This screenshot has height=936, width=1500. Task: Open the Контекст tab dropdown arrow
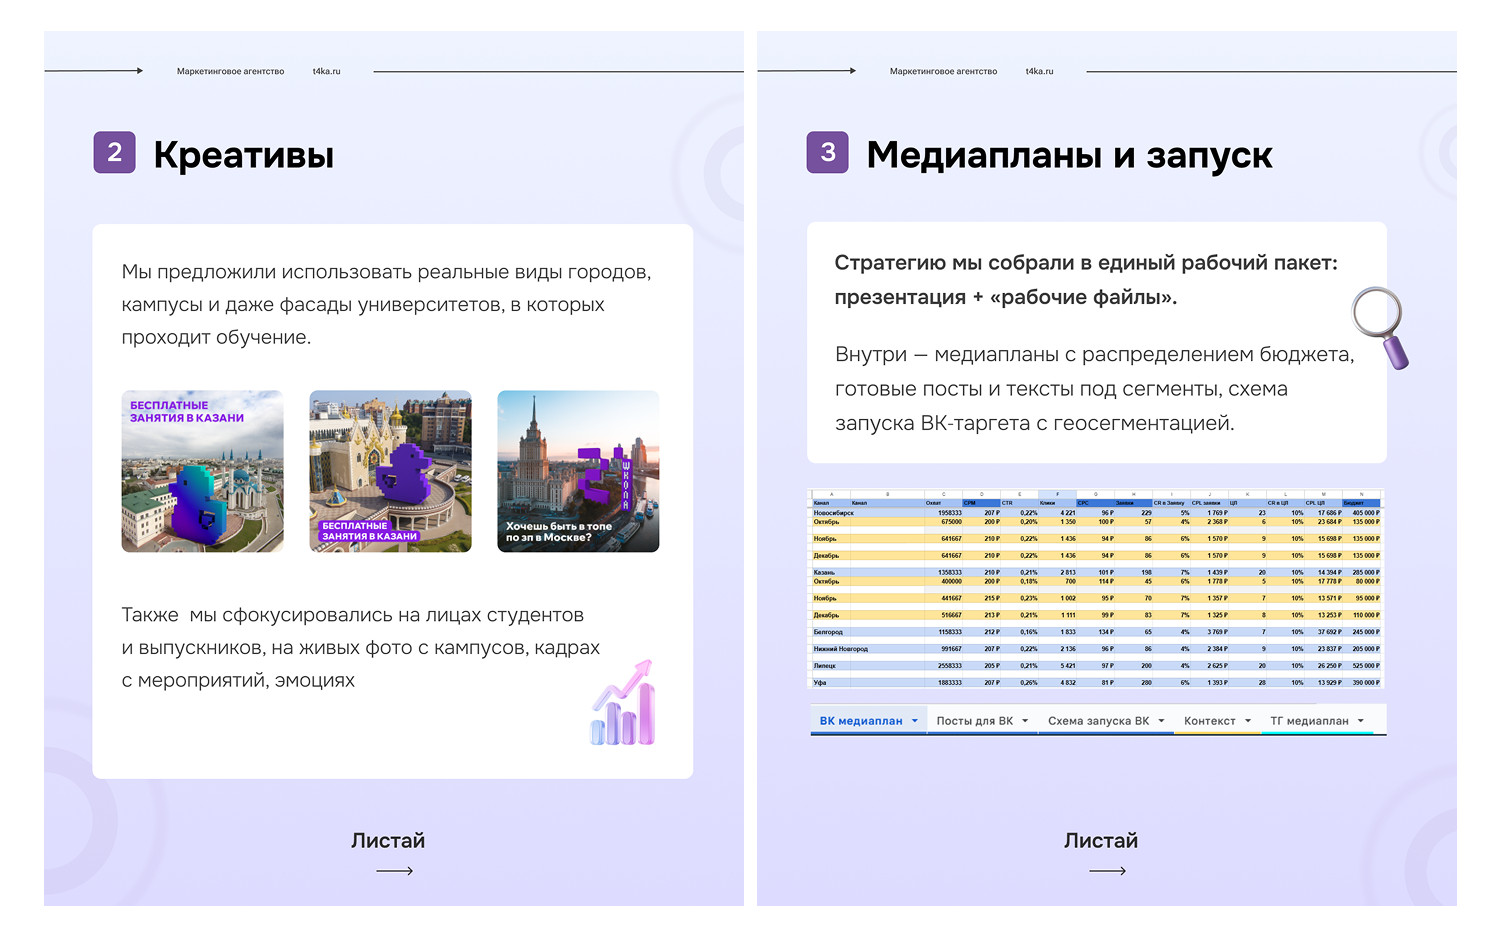pos(1248,721)
